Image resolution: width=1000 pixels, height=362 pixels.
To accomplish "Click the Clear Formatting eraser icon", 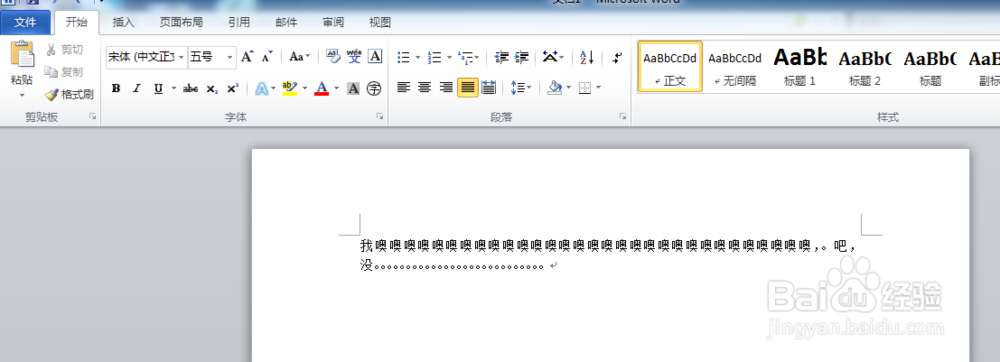I will pos(334,57).
